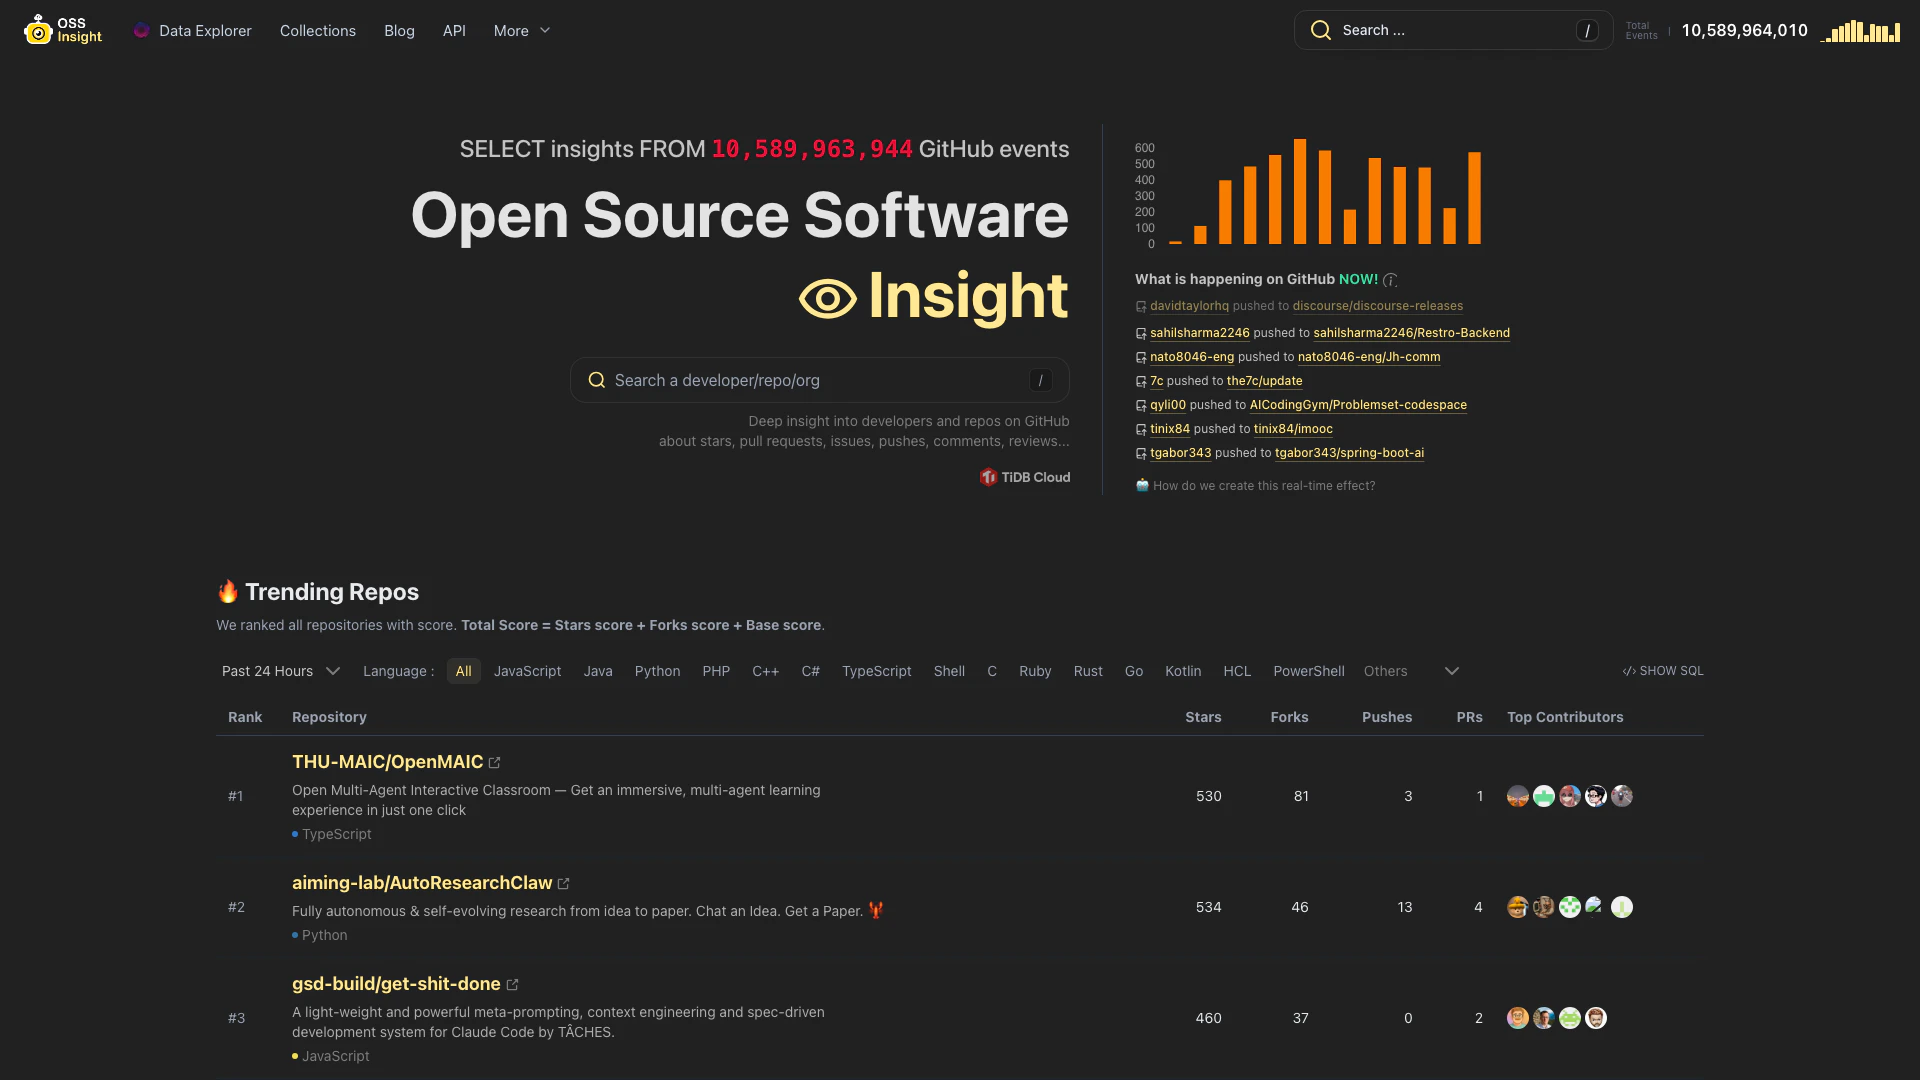Open external link icon beside THU-MAIC/OpenMAIC
This screenshot has height=1080, width=1920.
pyautogui.click(x=494, y=763)
